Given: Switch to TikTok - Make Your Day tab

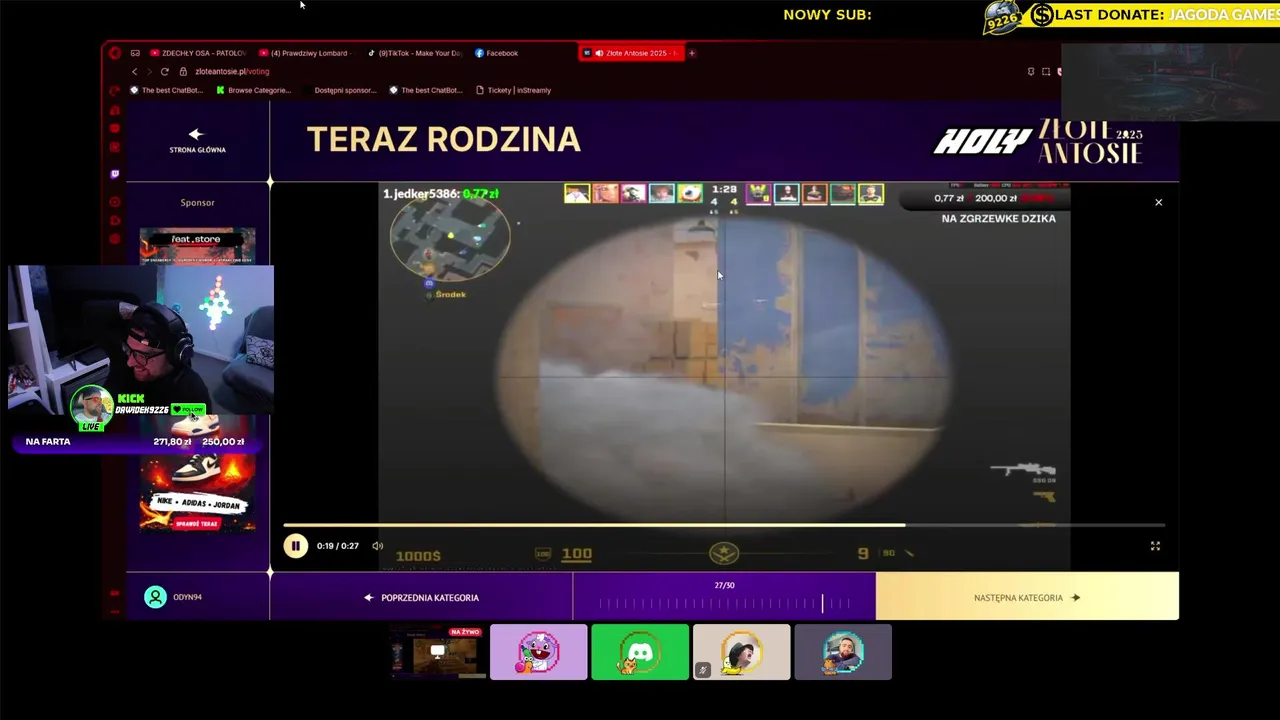Looking at the screenshot, I should 413,53.
